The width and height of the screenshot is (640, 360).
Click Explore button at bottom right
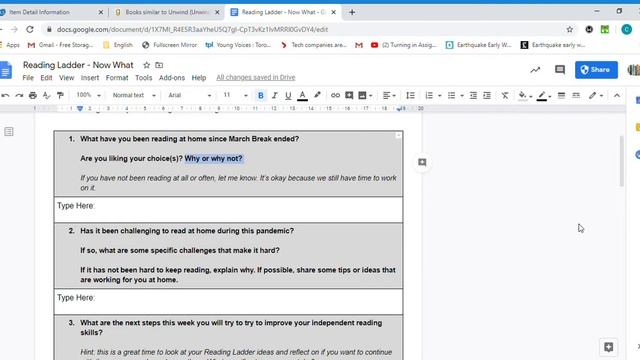[x=608, y=347]
